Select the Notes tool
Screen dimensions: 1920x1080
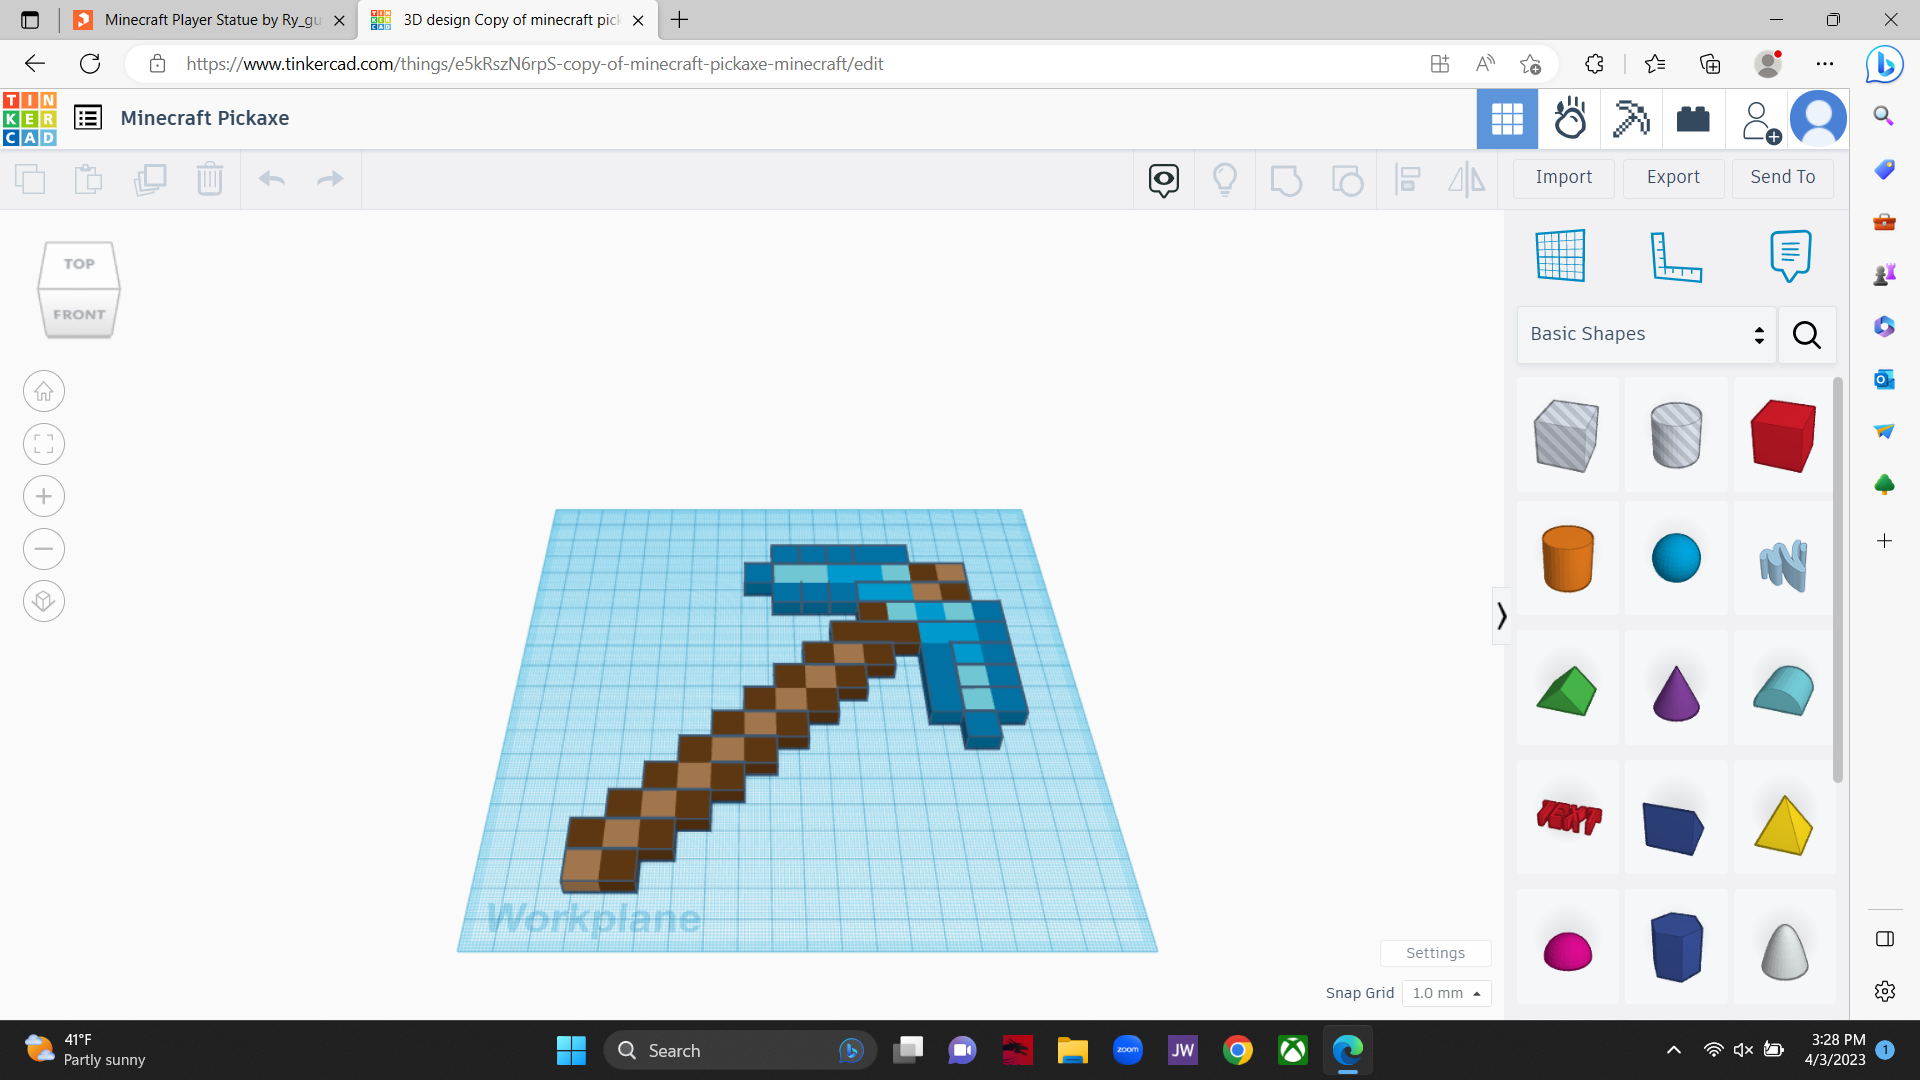(x=1790, y=255)
